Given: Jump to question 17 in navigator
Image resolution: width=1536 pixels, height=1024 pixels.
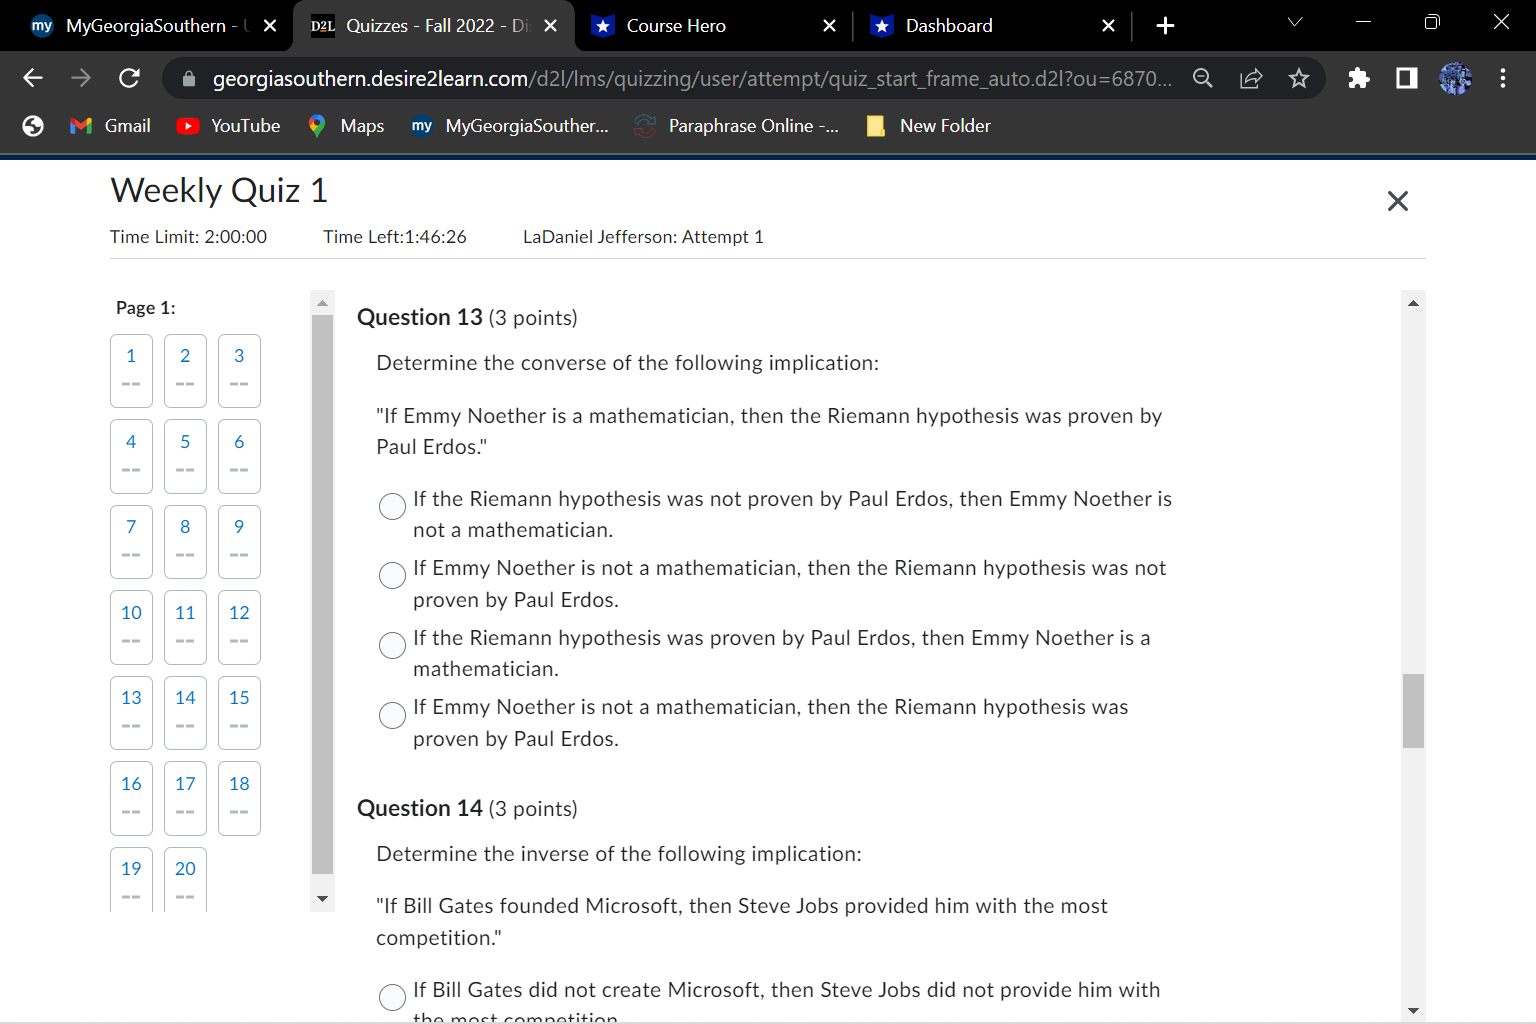Looking at the screenshot, I should (185, 799).
